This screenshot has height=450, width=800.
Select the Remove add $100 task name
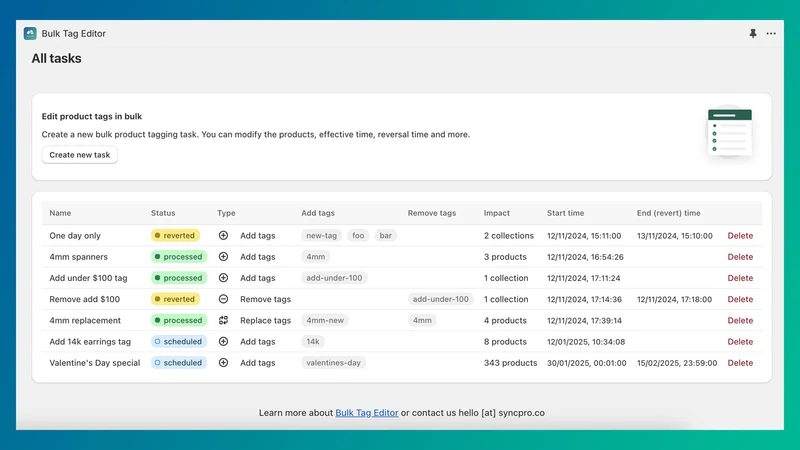[85, 299]
